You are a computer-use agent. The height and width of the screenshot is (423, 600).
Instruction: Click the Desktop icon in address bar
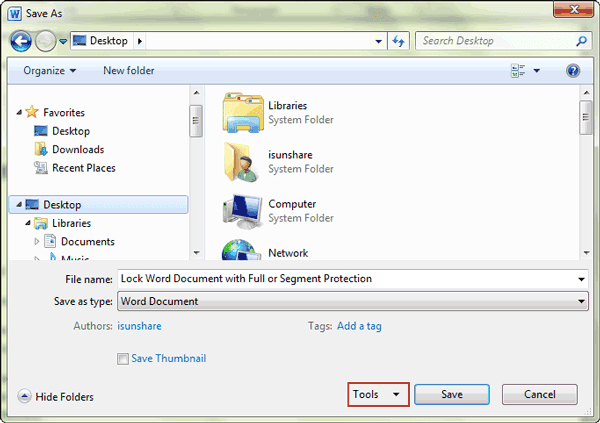pyautogui.click(x=79, y=41)
